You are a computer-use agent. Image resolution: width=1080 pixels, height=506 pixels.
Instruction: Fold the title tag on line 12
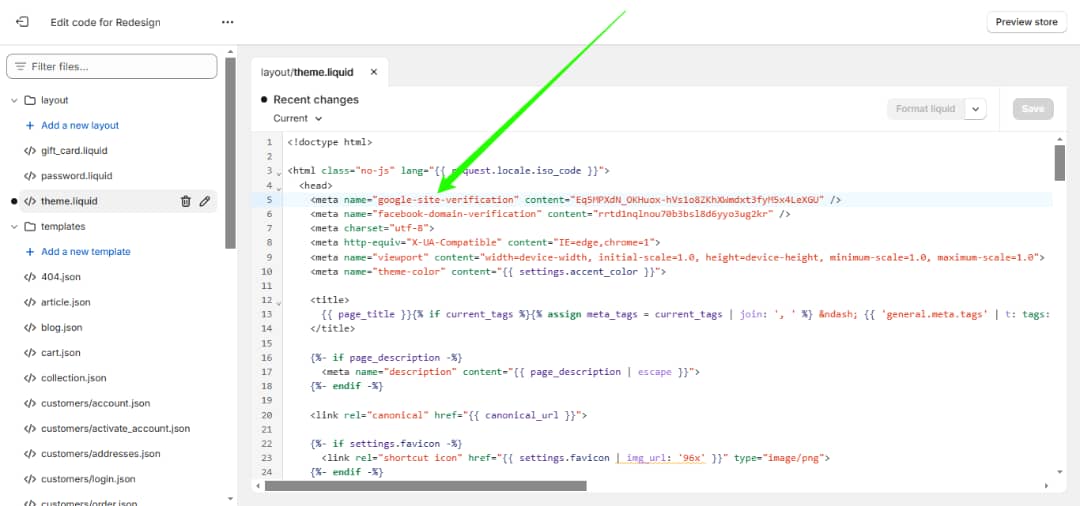point(279,302)
